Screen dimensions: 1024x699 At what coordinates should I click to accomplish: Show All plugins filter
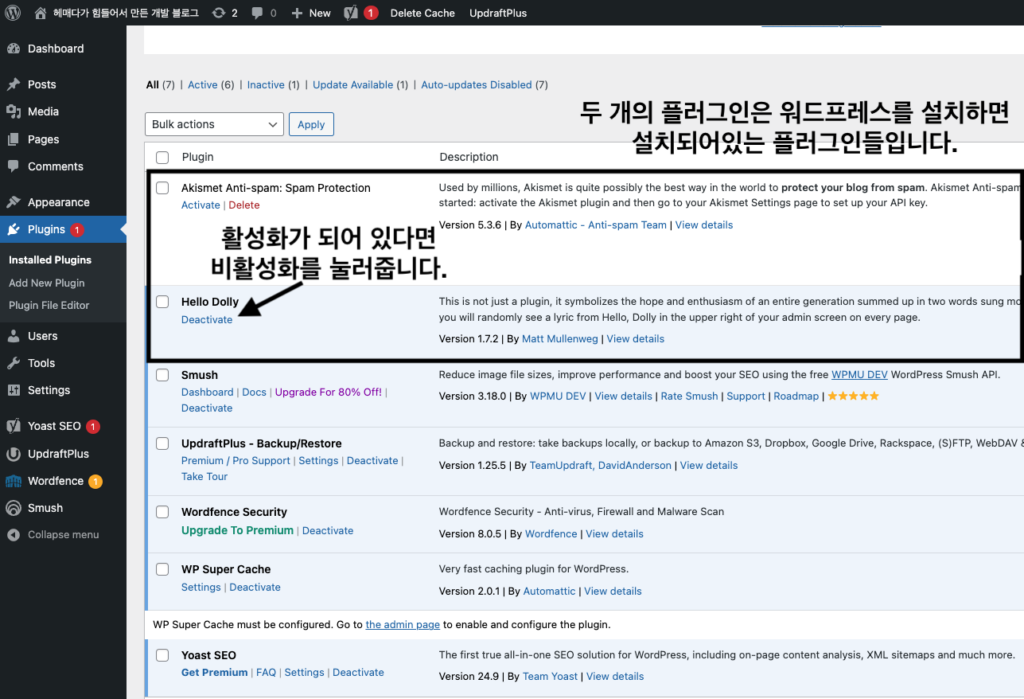(x=152, y=85)
